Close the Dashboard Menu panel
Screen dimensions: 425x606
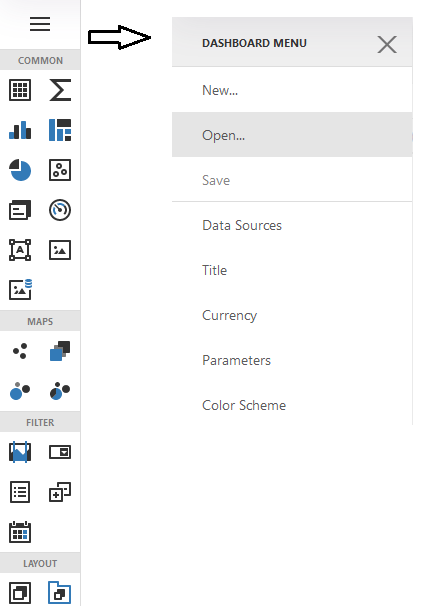[387, 44]
